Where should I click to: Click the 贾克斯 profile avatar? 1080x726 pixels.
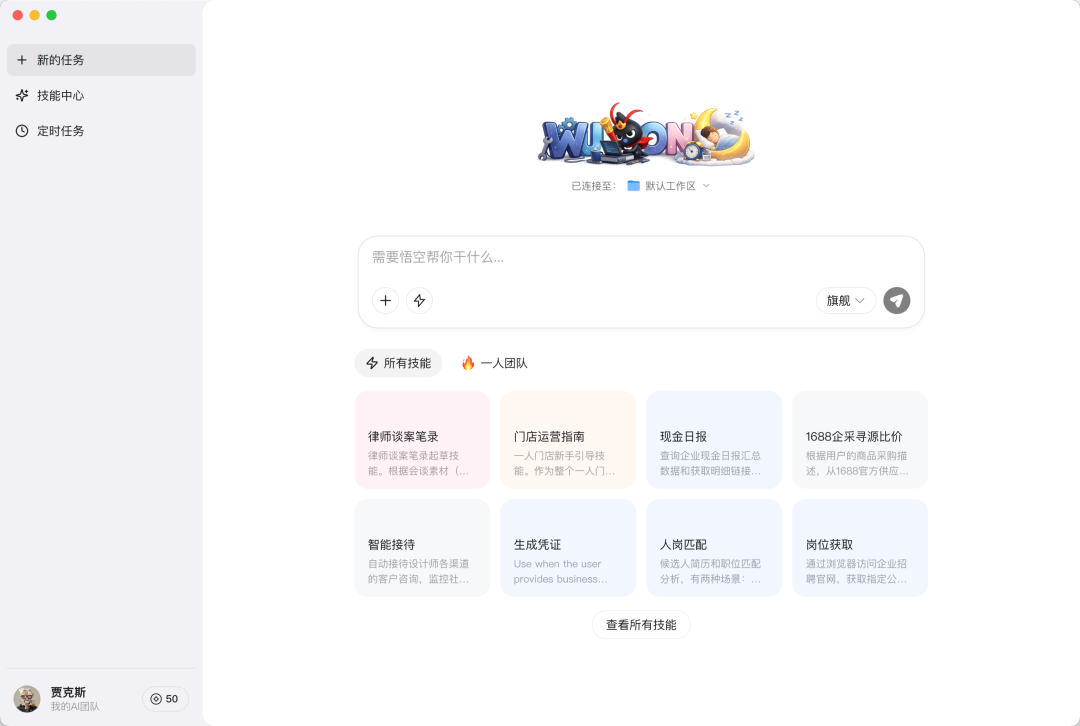[26, 699]
